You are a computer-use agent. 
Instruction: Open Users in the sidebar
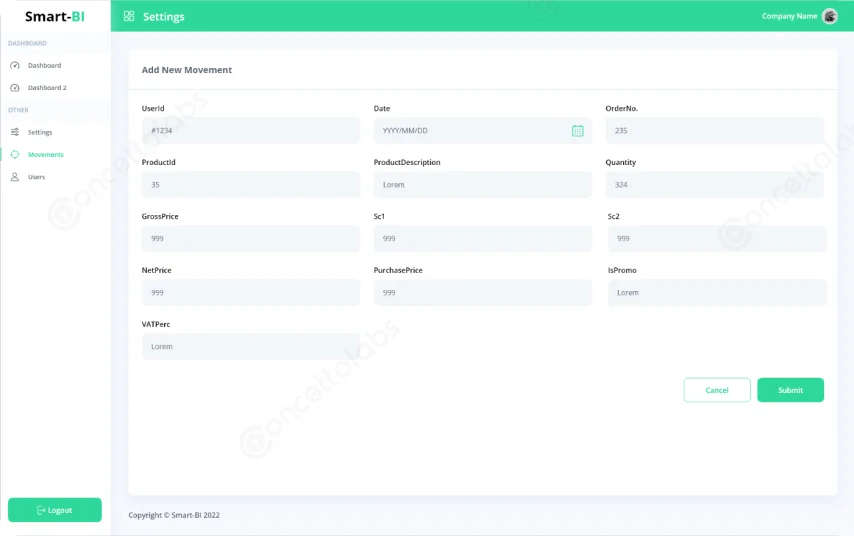36,177
